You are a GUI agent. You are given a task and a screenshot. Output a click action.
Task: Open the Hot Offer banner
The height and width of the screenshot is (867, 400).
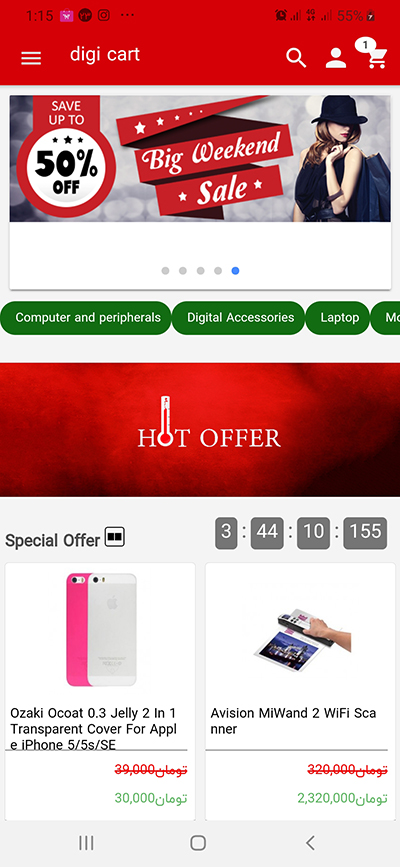200,430
